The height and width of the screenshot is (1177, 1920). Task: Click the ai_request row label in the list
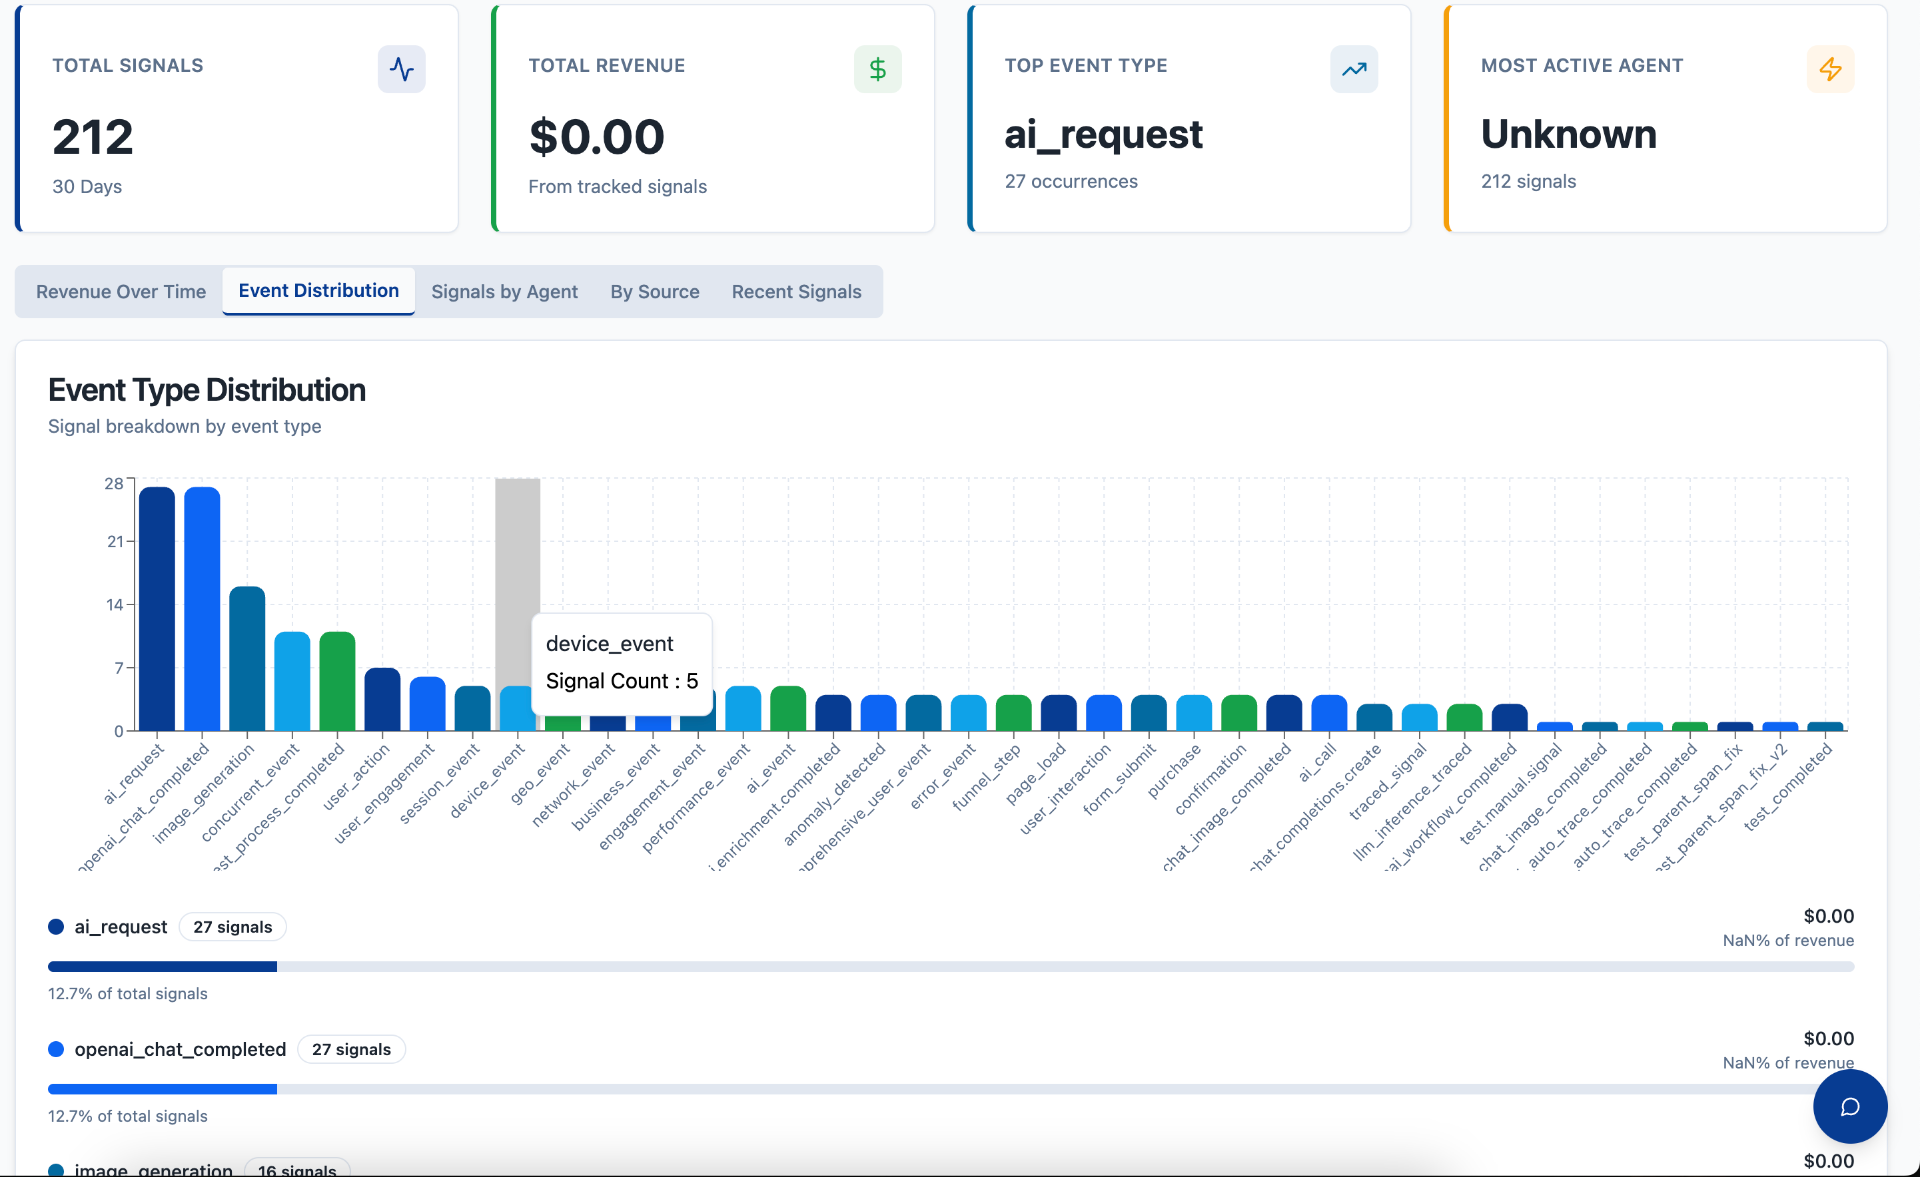(121, 927)
